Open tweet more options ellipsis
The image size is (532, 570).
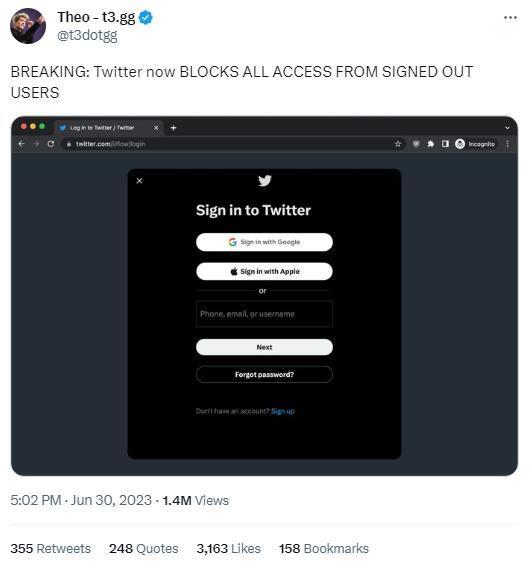point(510,17)
